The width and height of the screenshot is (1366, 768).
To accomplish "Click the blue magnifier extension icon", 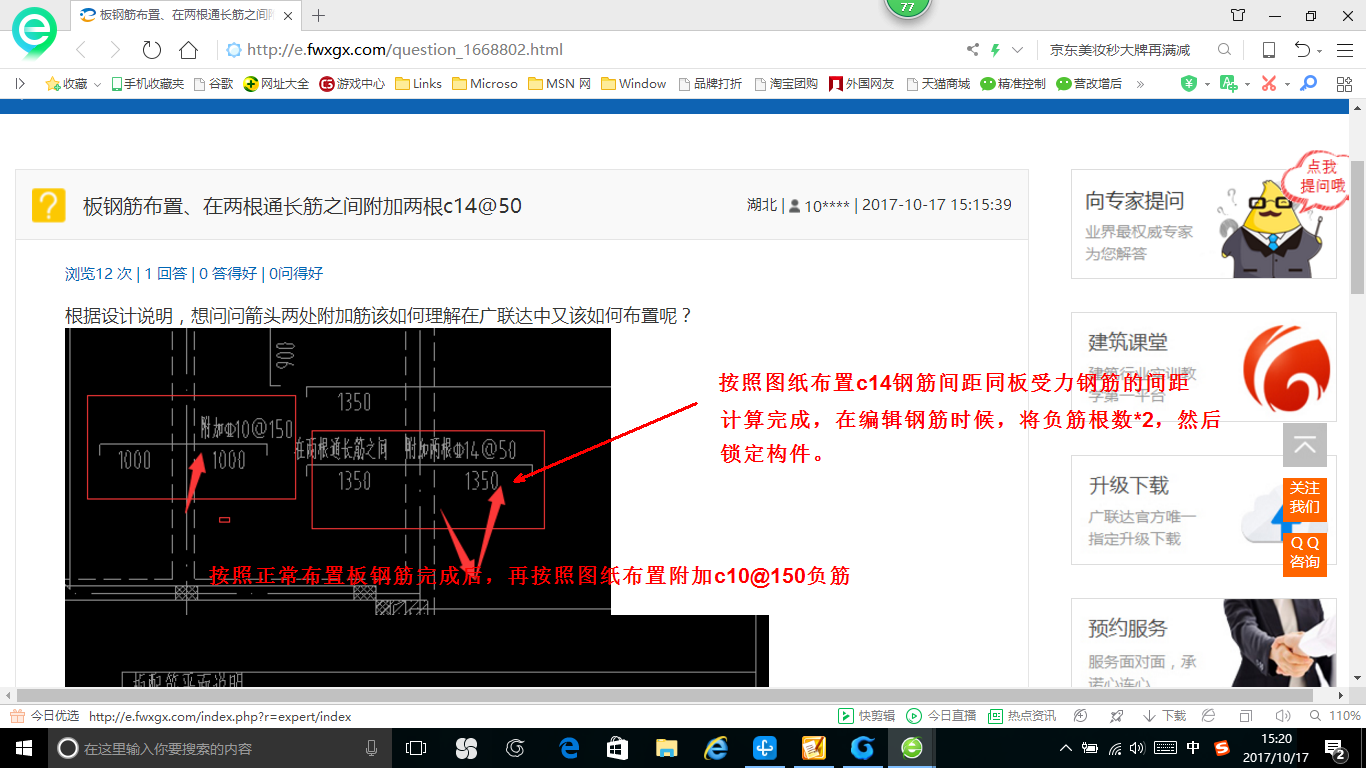I will 1308,84.
